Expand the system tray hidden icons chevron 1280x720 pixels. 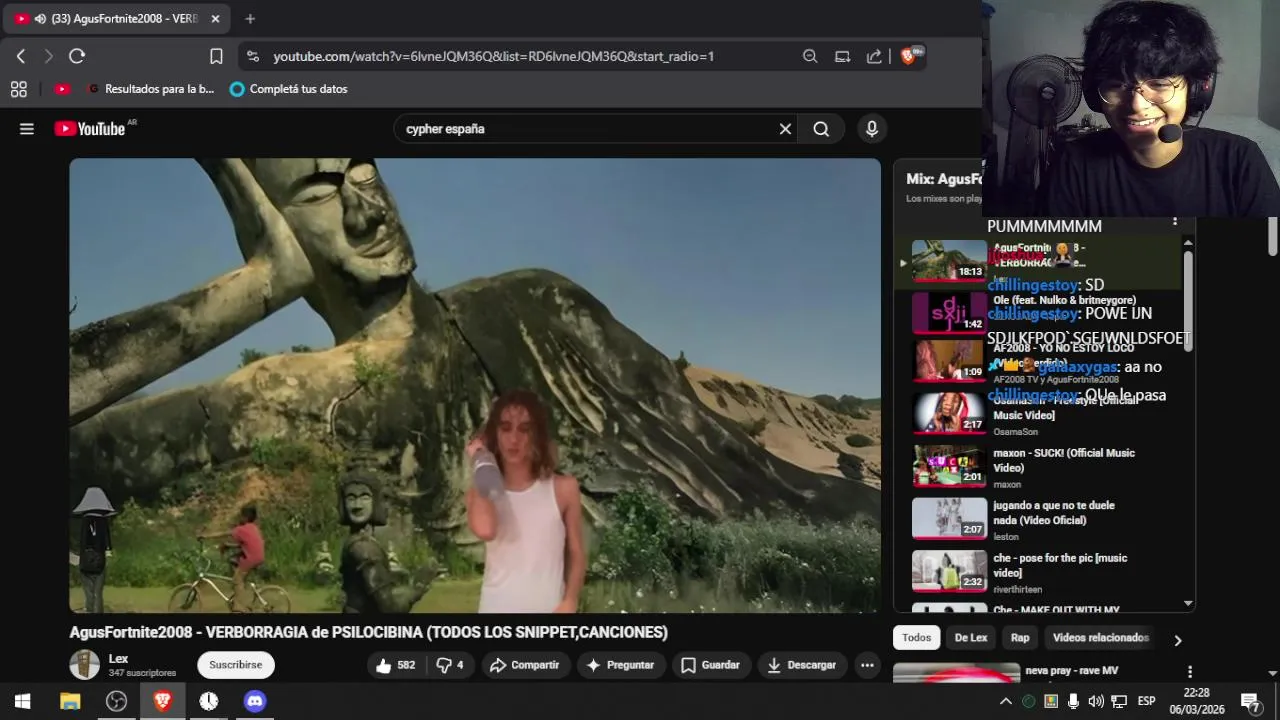coord(1006,701)
